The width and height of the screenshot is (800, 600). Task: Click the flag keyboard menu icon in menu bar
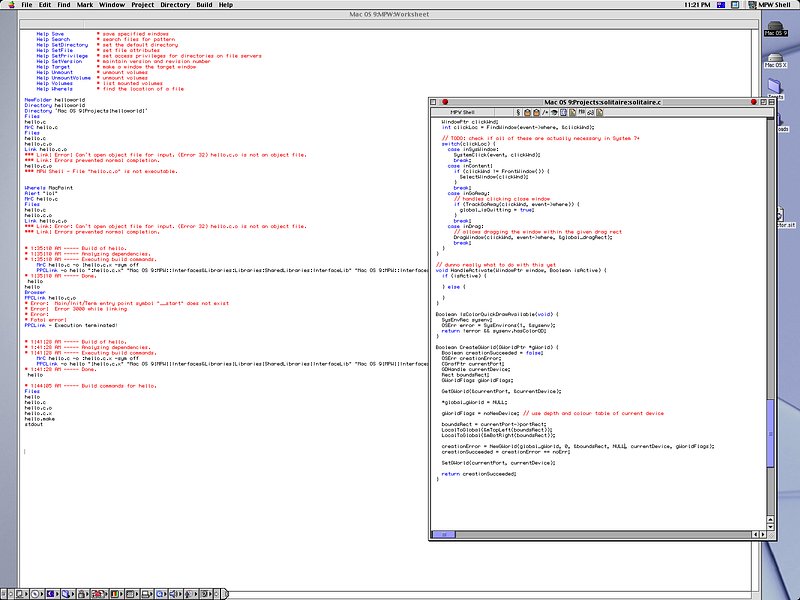pyautogui.click(x=721, y=5)
